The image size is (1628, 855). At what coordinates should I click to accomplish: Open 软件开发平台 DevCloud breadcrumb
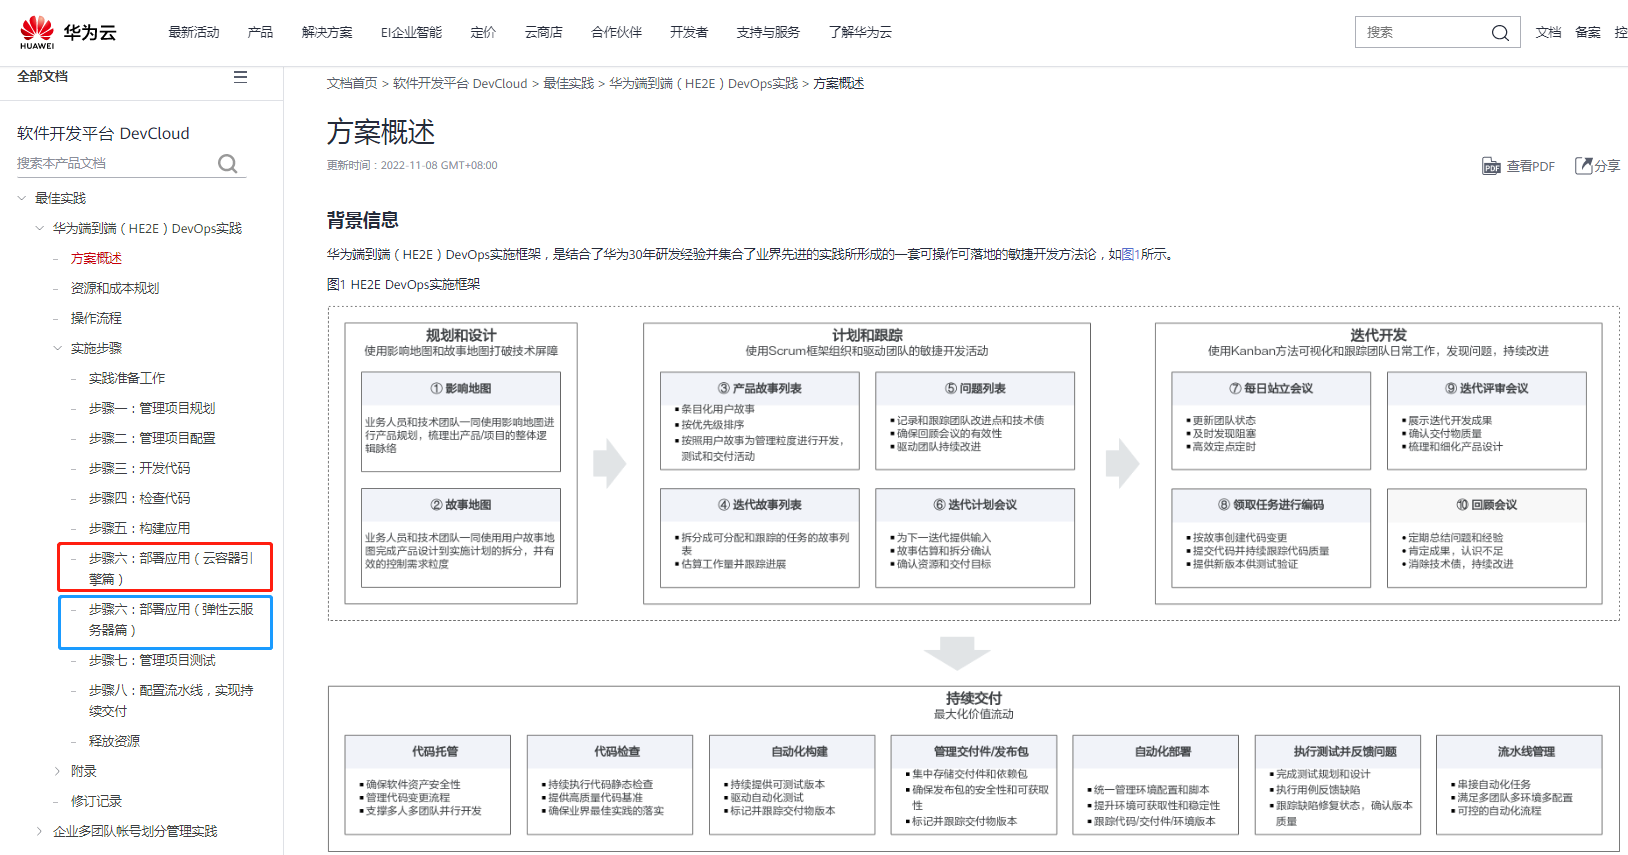click(x=460, y=83)
